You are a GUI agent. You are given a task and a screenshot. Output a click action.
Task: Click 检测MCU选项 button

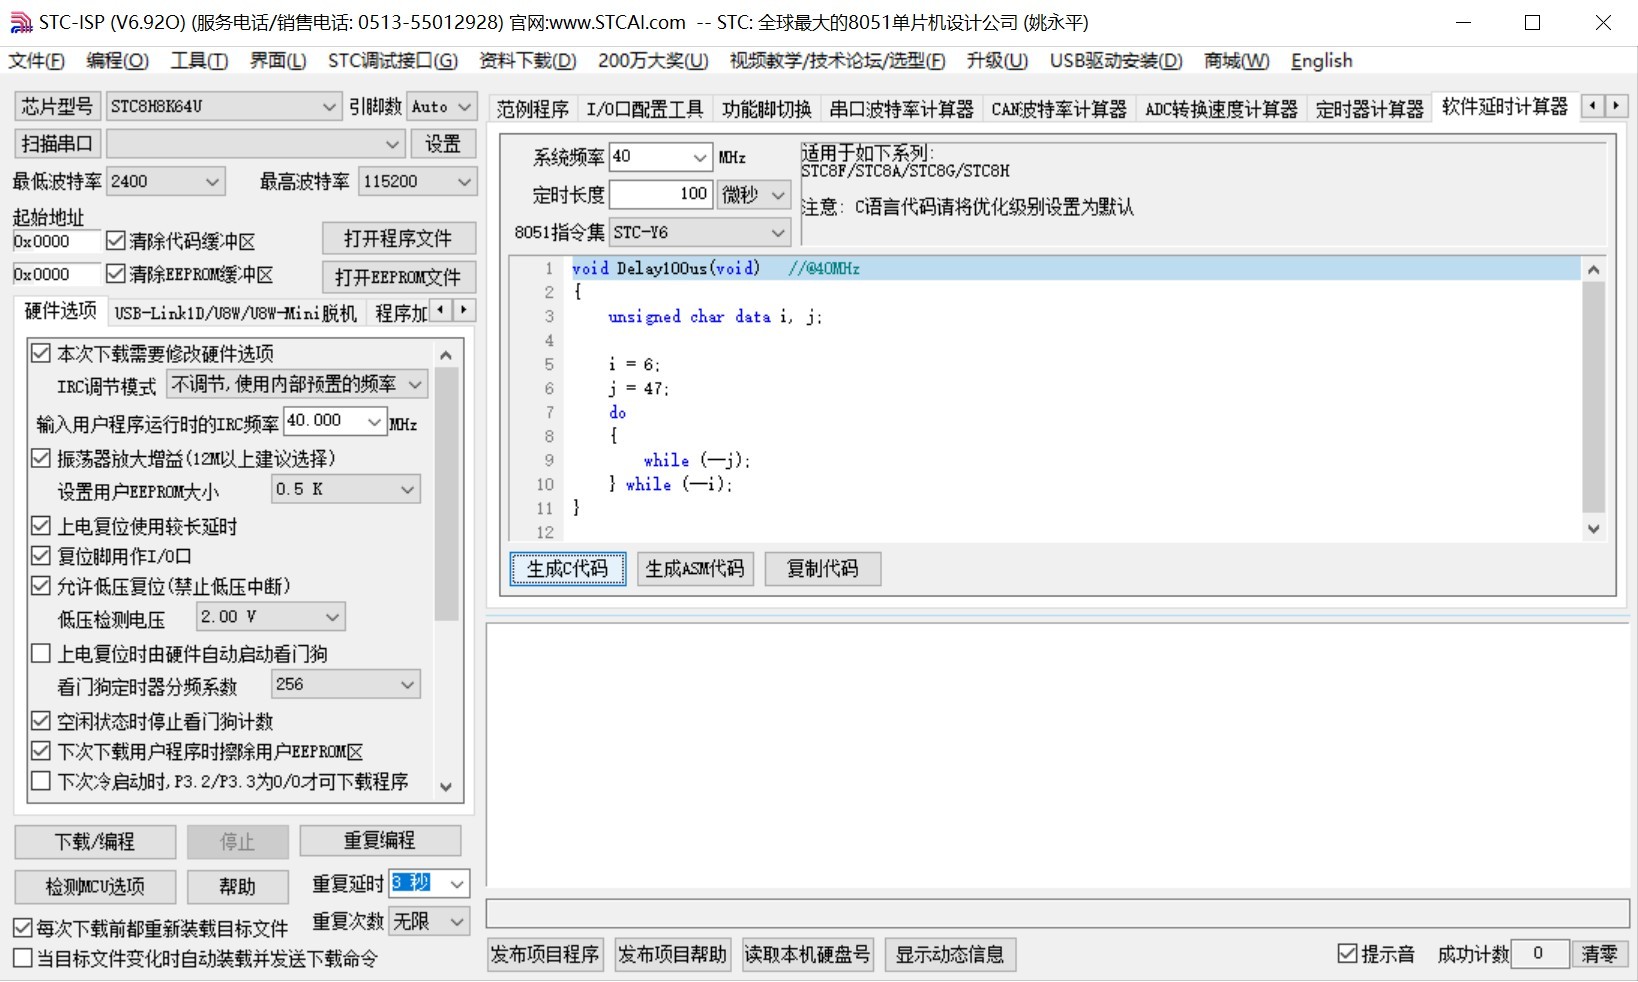coord(95,886)
